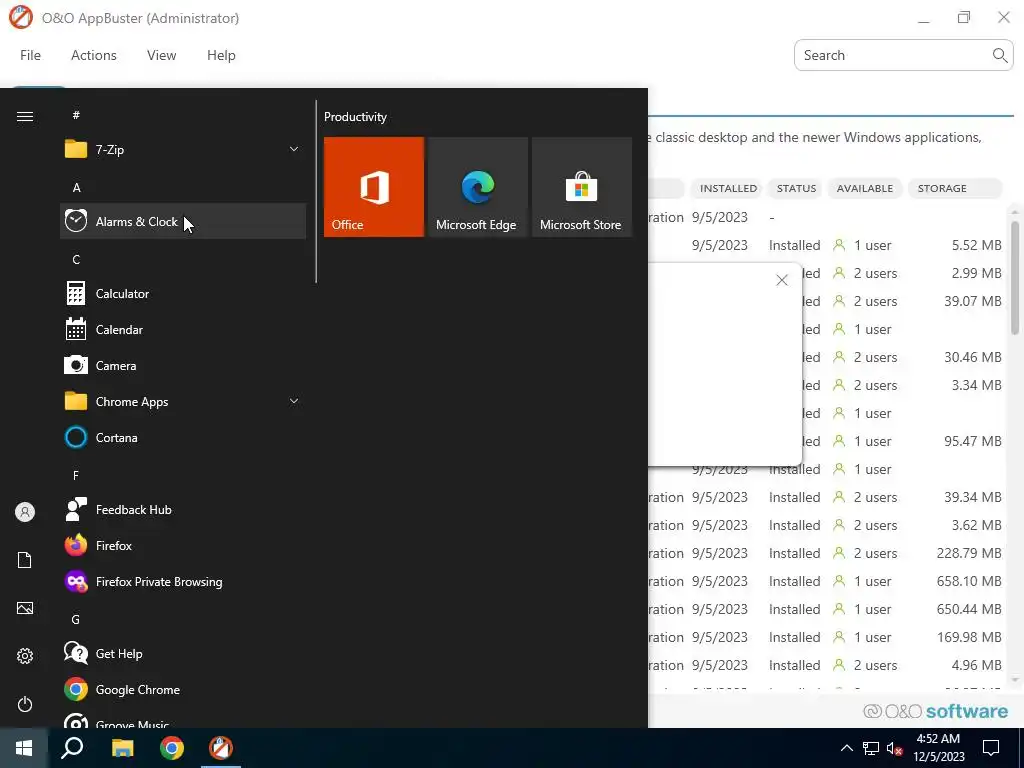Sort by the INSTALLED column header

(728, 188)
